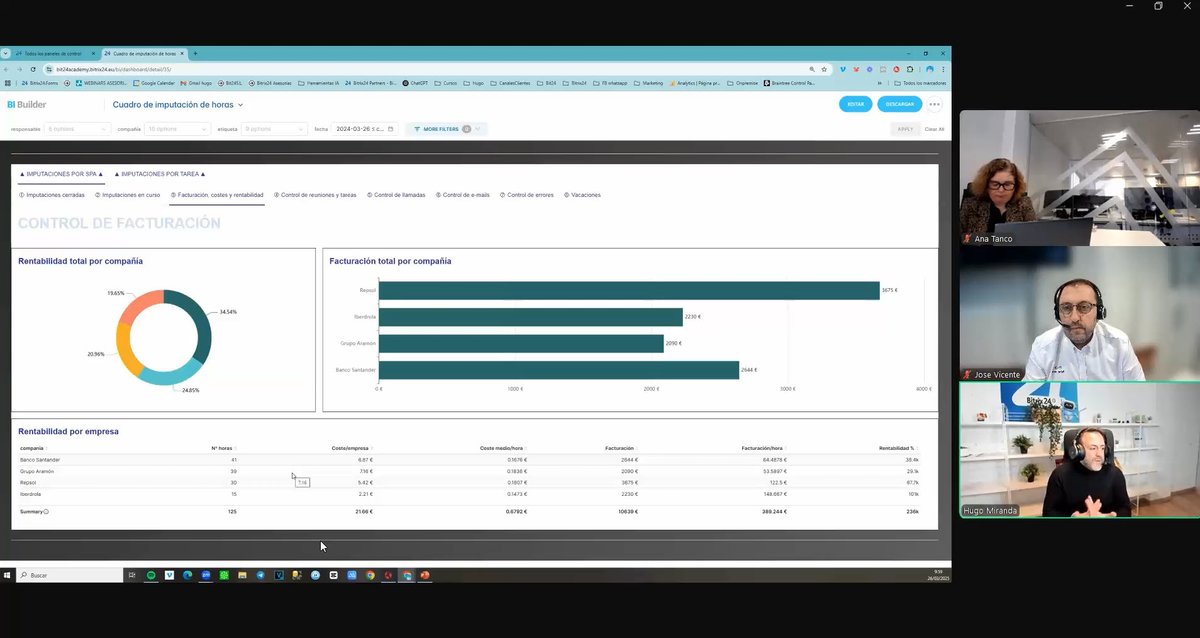This screenshot has height=638, width=1200.
Task: Open the three-dots more options menu
Action: tap(934, 104)
